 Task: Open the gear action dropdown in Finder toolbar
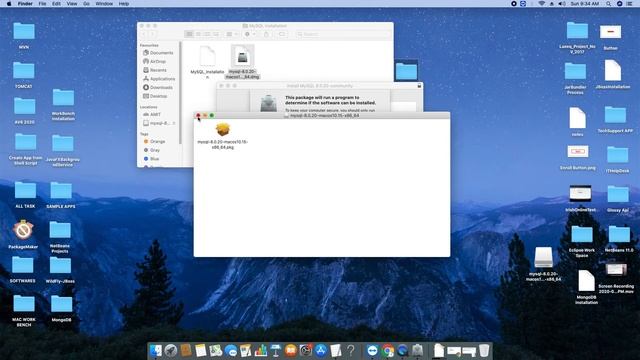tap(249, 34)
